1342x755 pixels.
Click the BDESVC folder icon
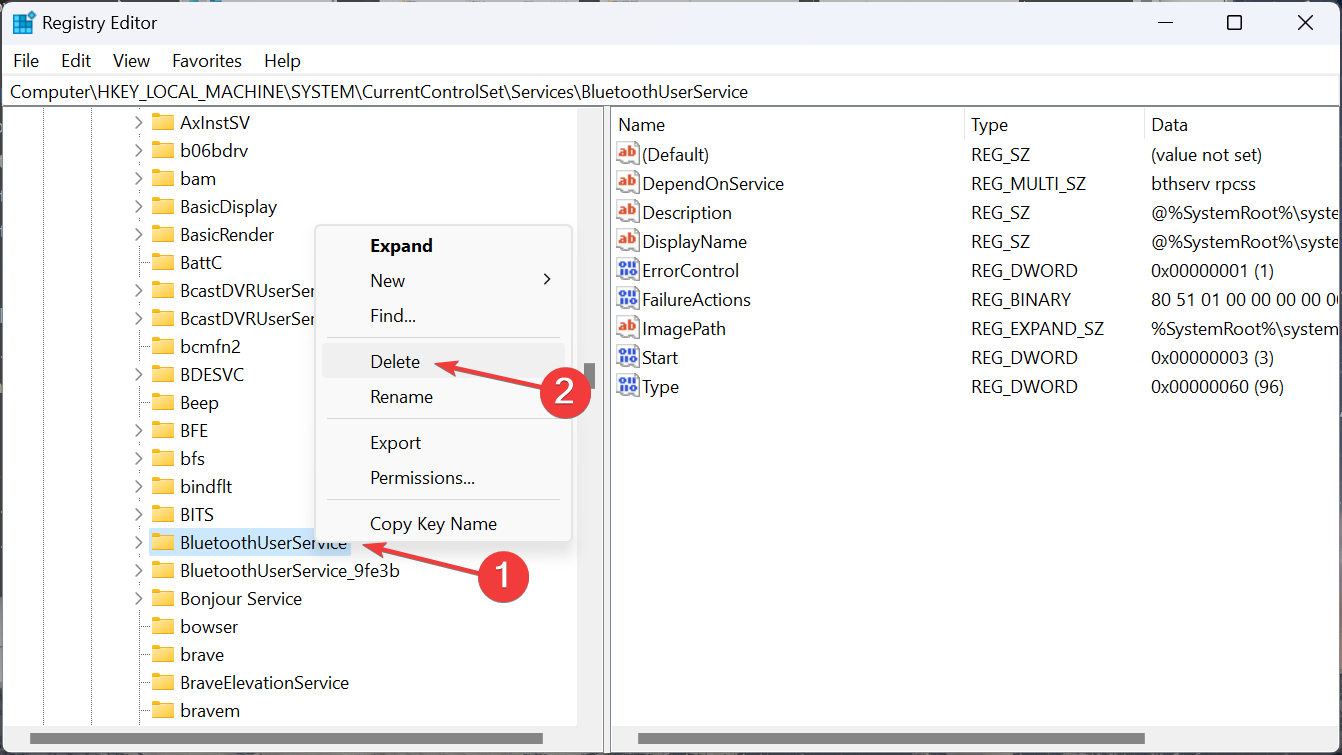163,375
